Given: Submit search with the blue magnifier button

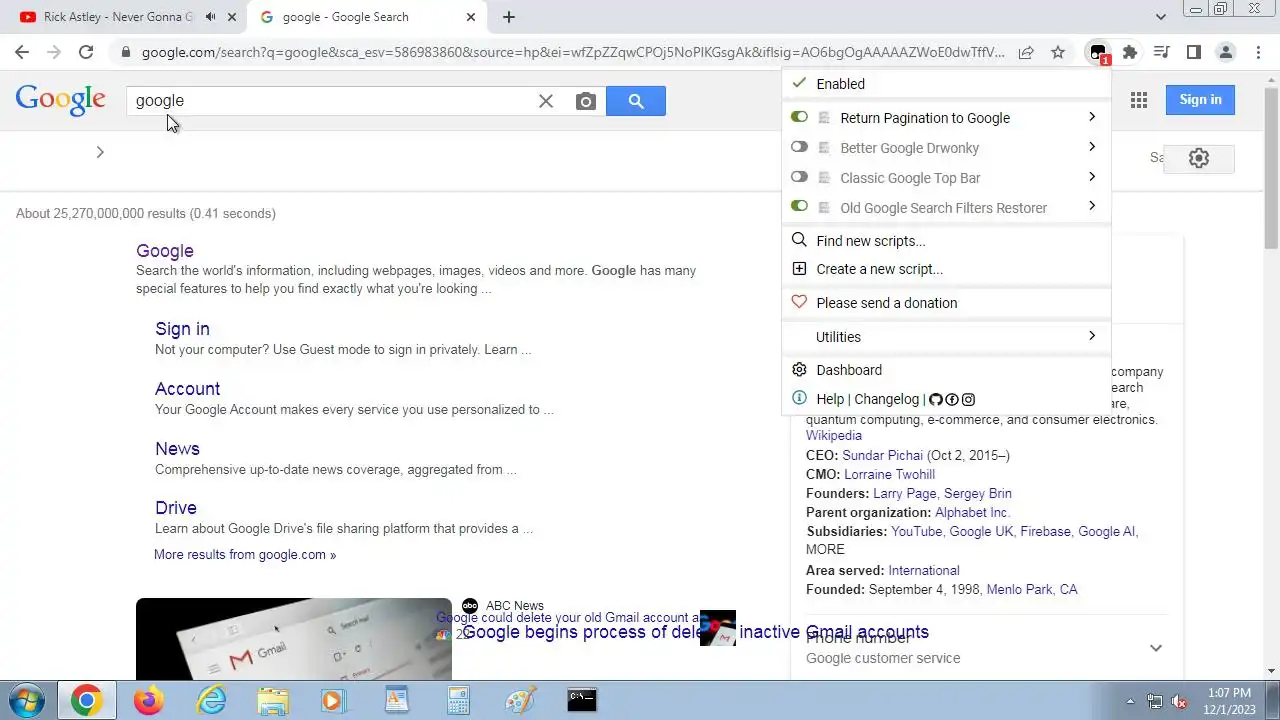Looking at the screenshot, I should (636, 101).
